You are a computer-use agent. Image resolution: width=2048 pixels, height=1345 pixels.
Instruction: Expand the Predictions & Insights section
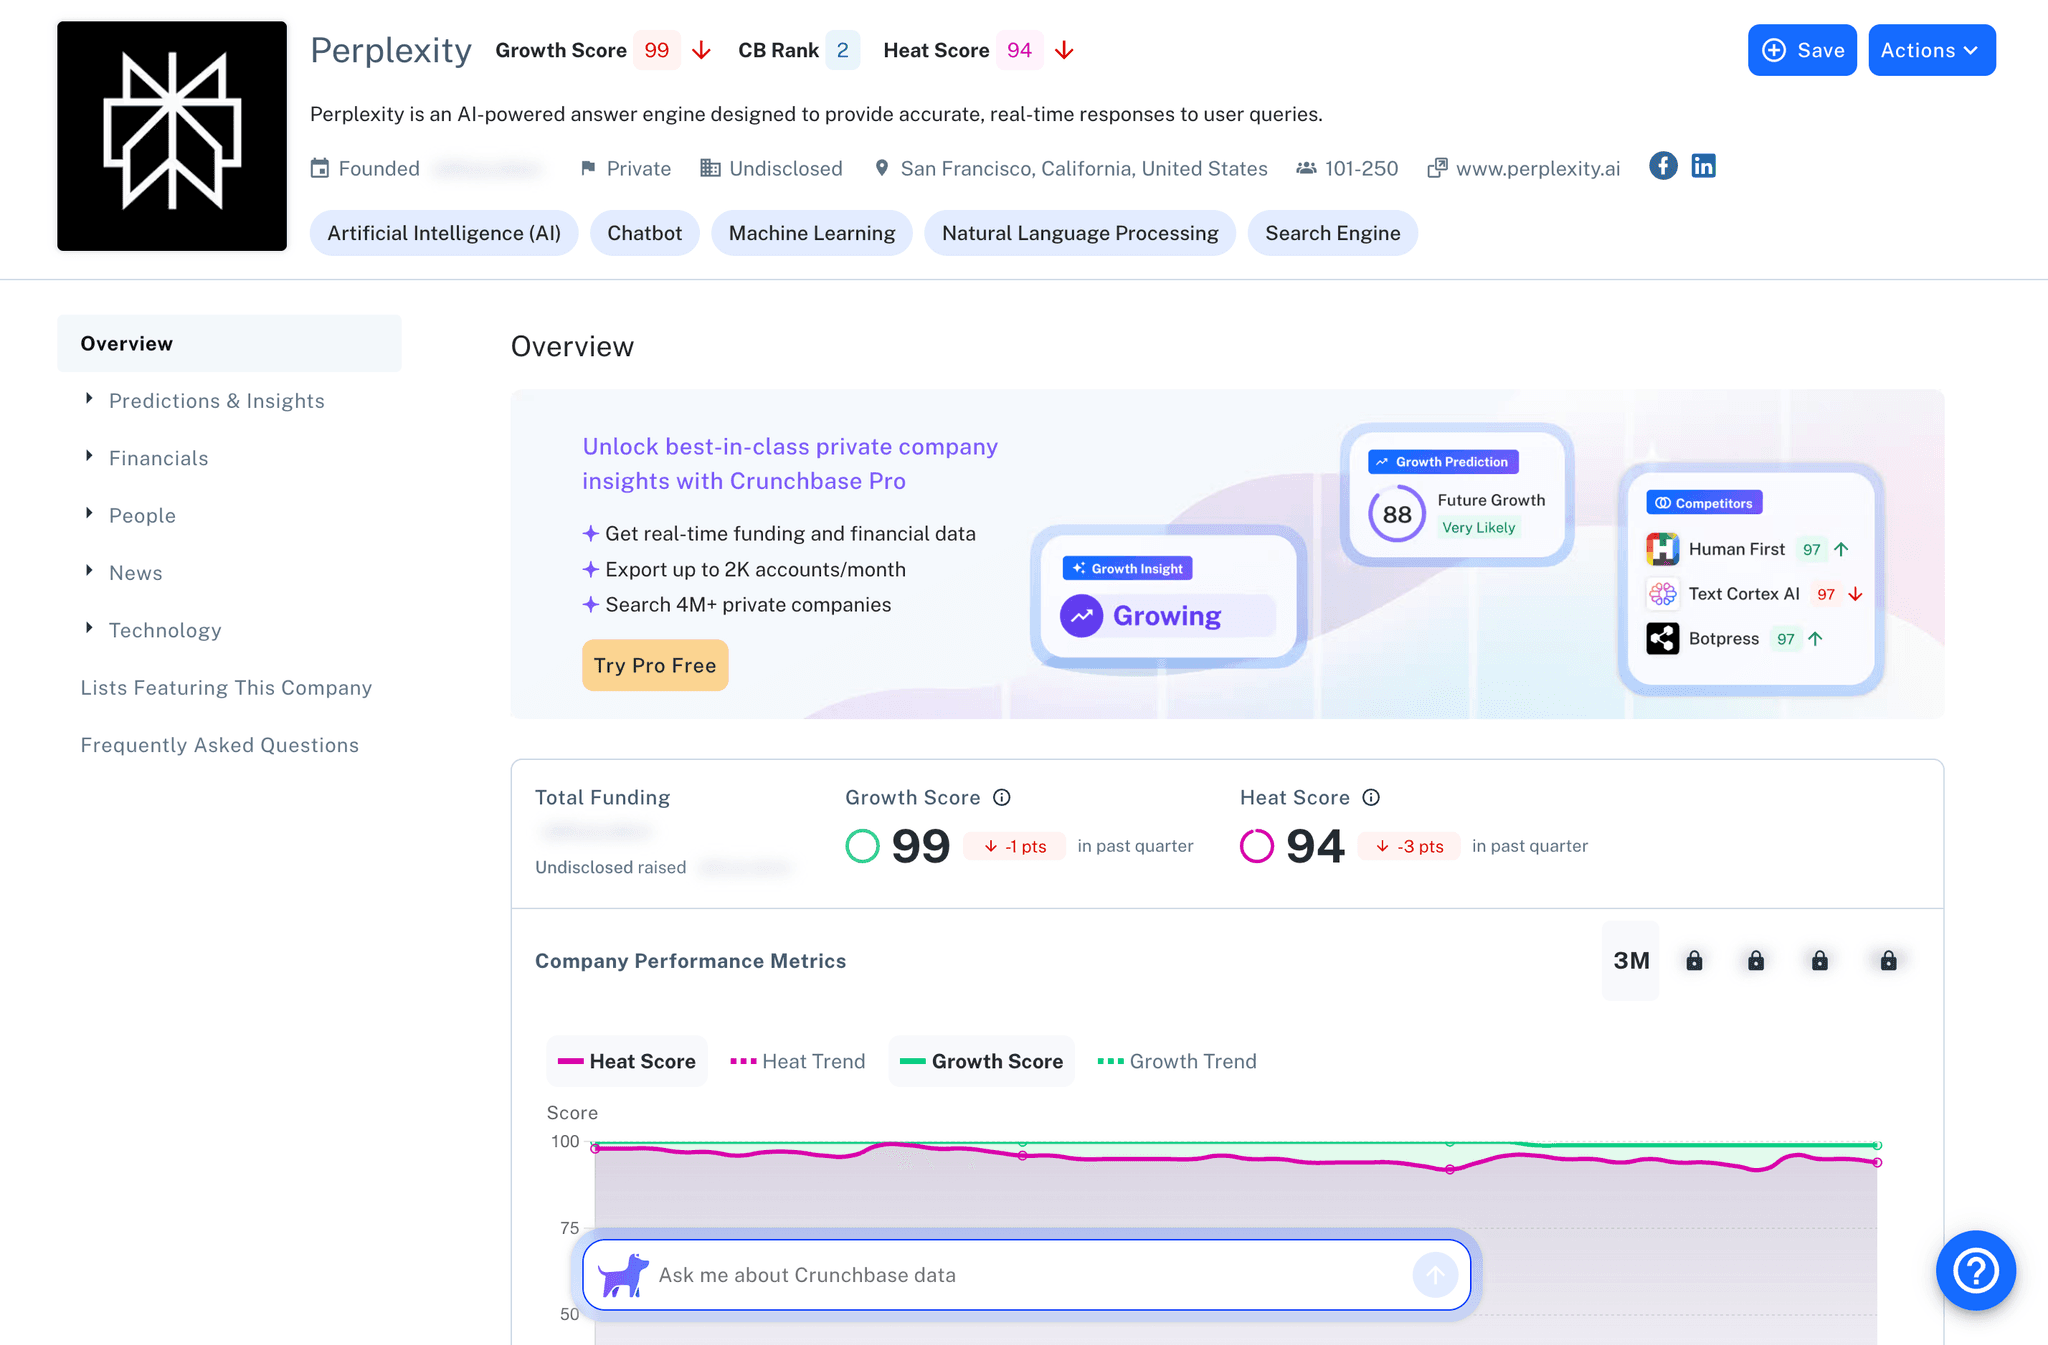[x=216, y=401]
